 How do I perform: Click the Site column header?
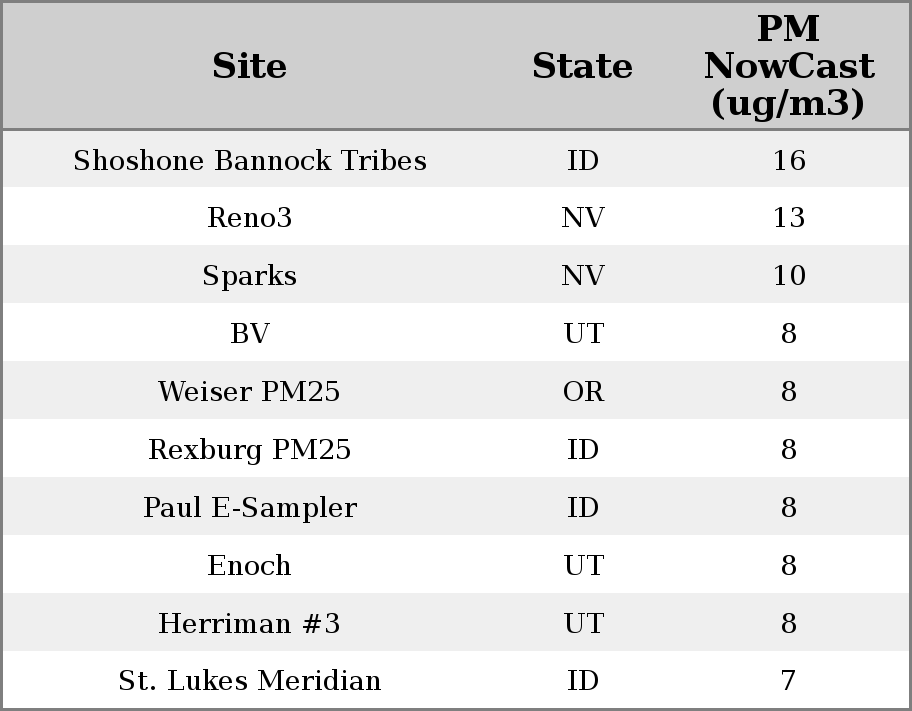[x=249, y=66]
